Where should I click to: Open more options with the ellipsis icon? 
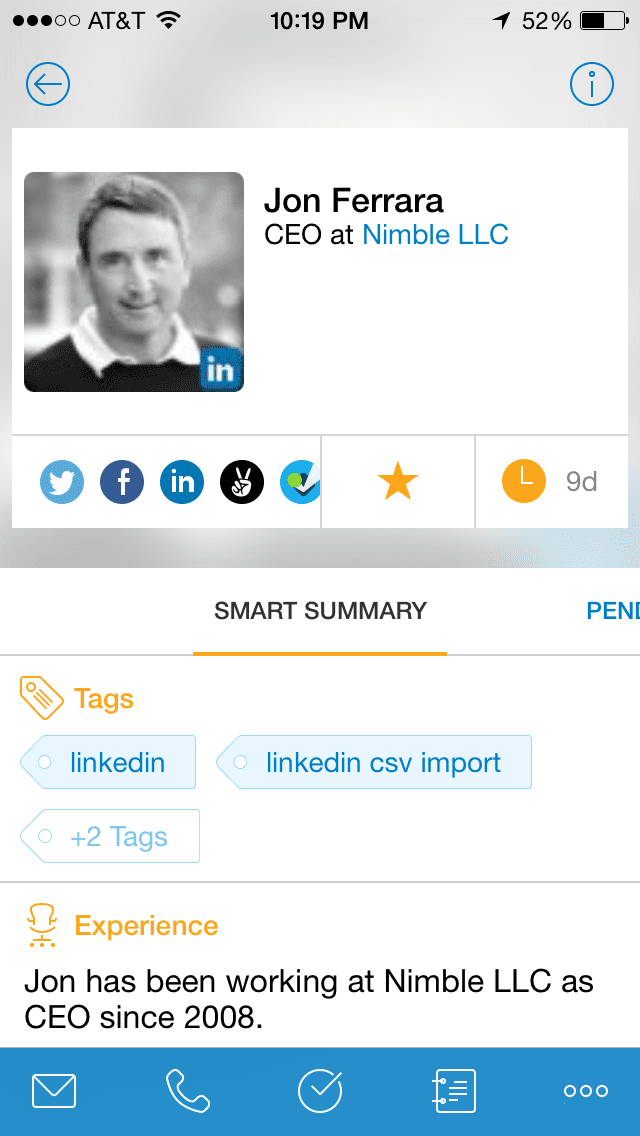click(585, 1090)
